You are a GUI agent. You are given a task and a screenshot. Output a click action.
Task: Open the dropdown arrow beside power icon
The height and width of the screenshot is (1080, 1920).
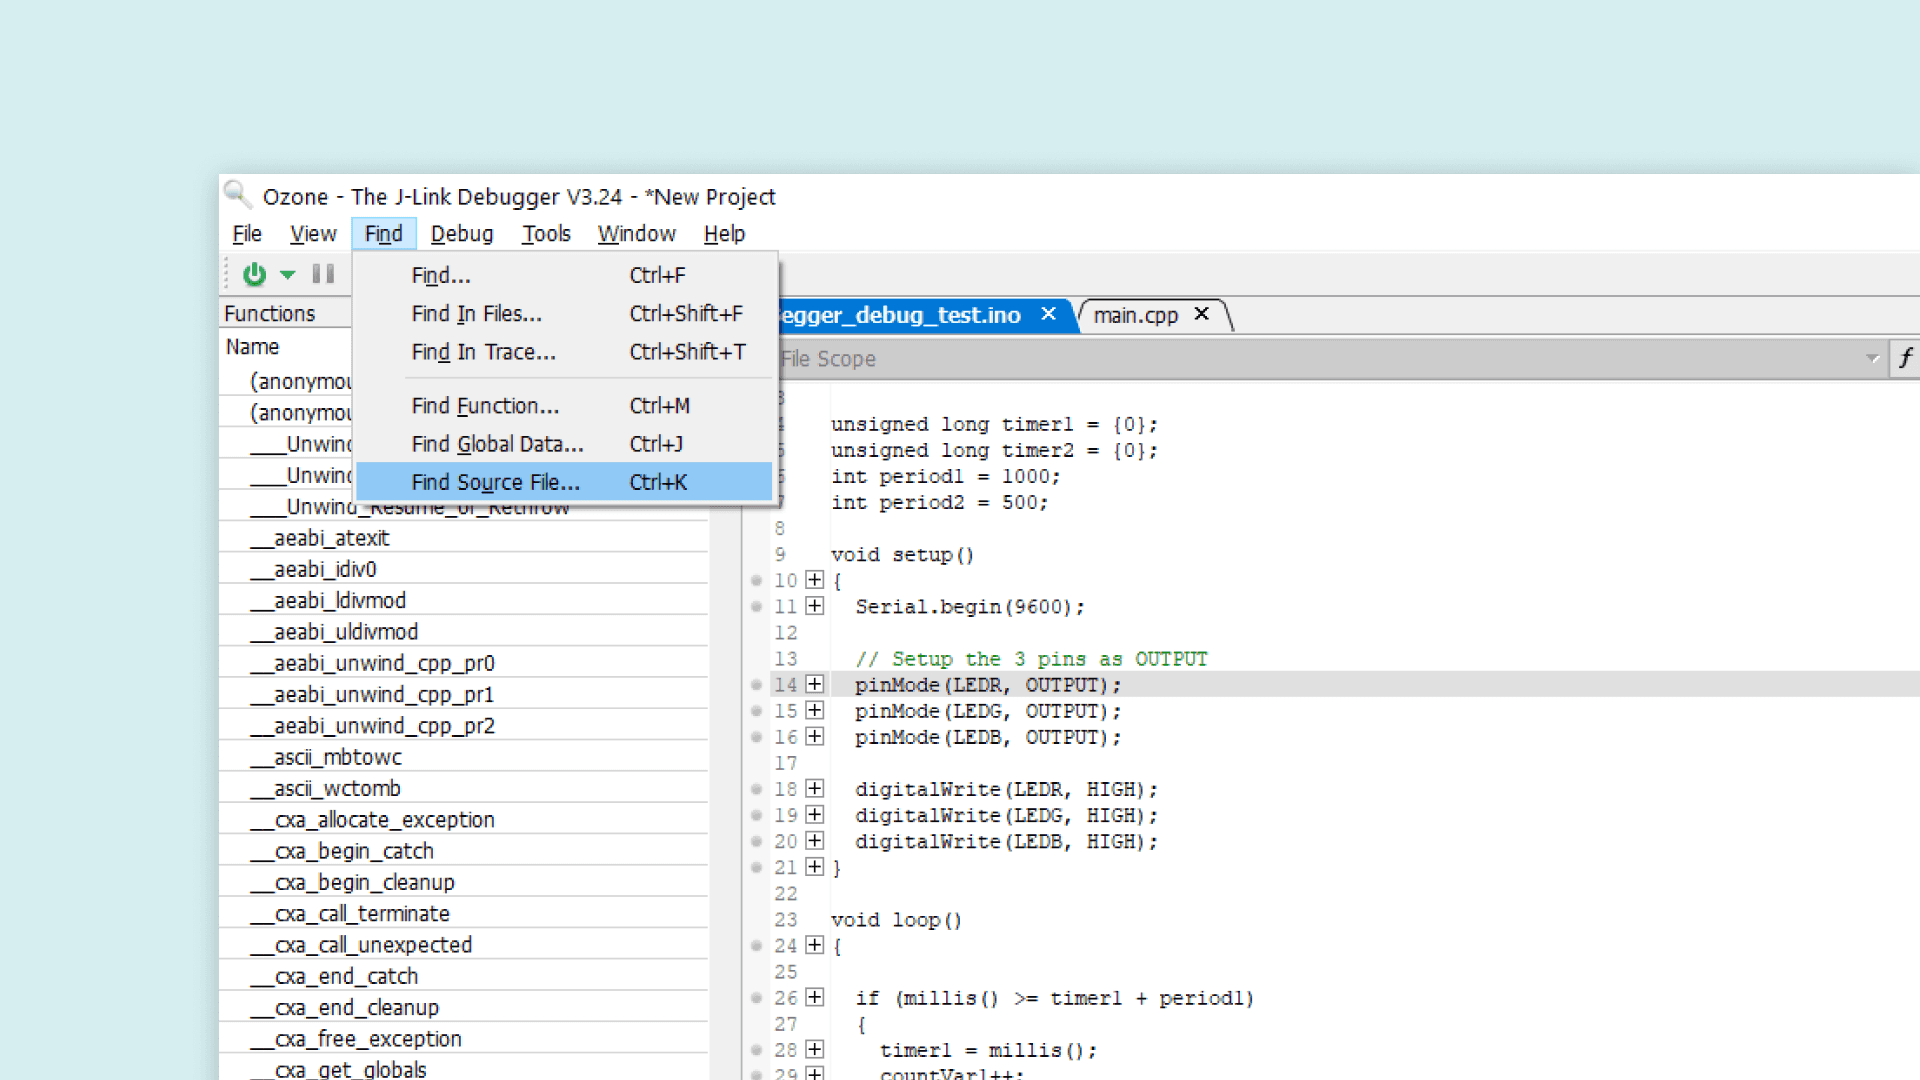coord(288,274)
